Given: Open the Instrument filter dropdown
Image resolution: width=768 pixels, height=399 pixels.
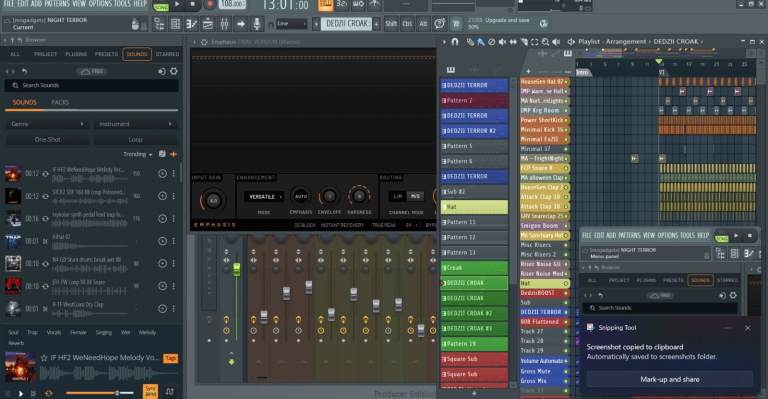Looking at the screenshot, I should pyautogui.click(x=135, y=124).
